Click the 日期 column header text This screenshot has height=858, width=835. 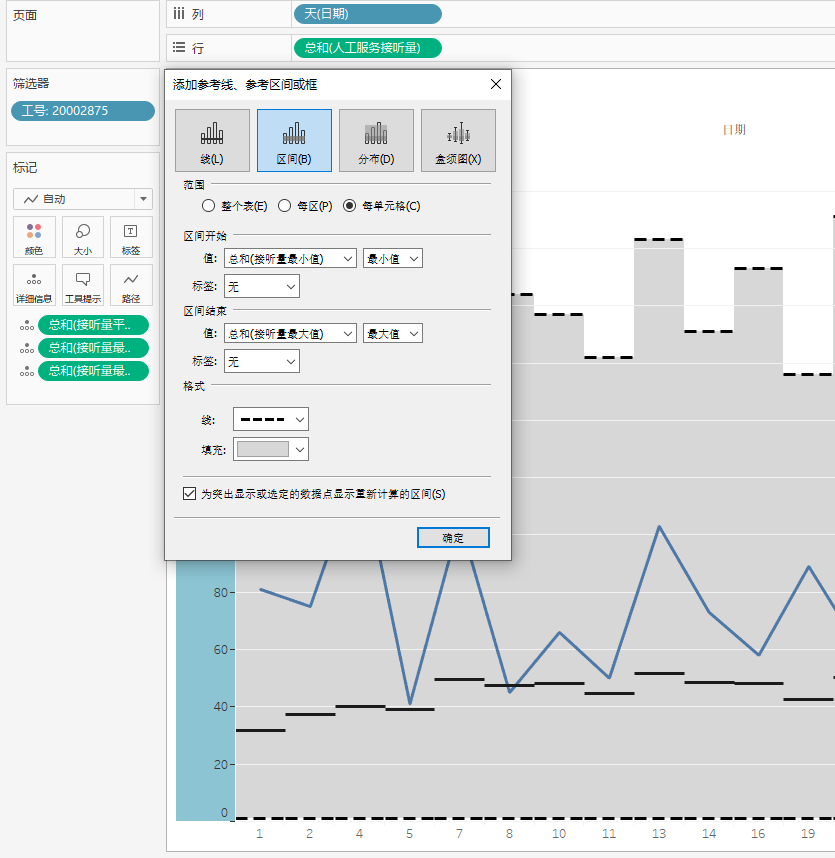(x=734, y=130)
